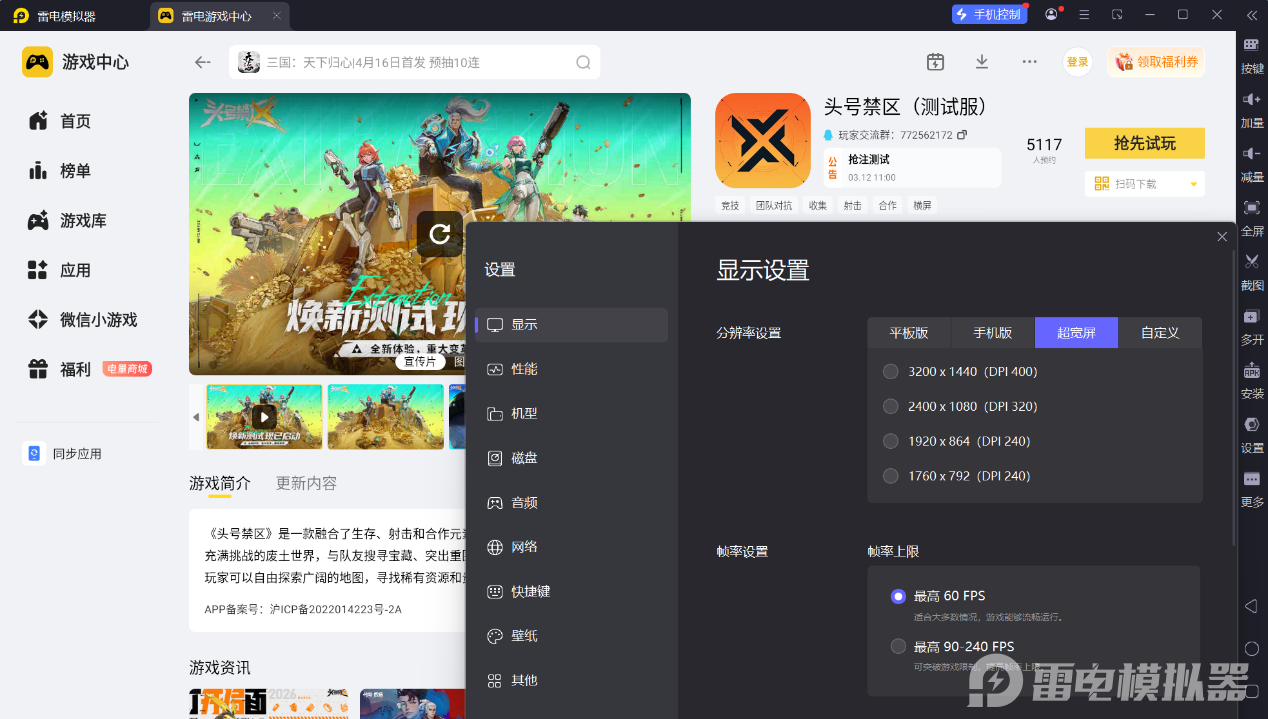Copy the player group number 772562172
Image resolution: width=1268 pixels, height=719 pixels.
(962, 134)
